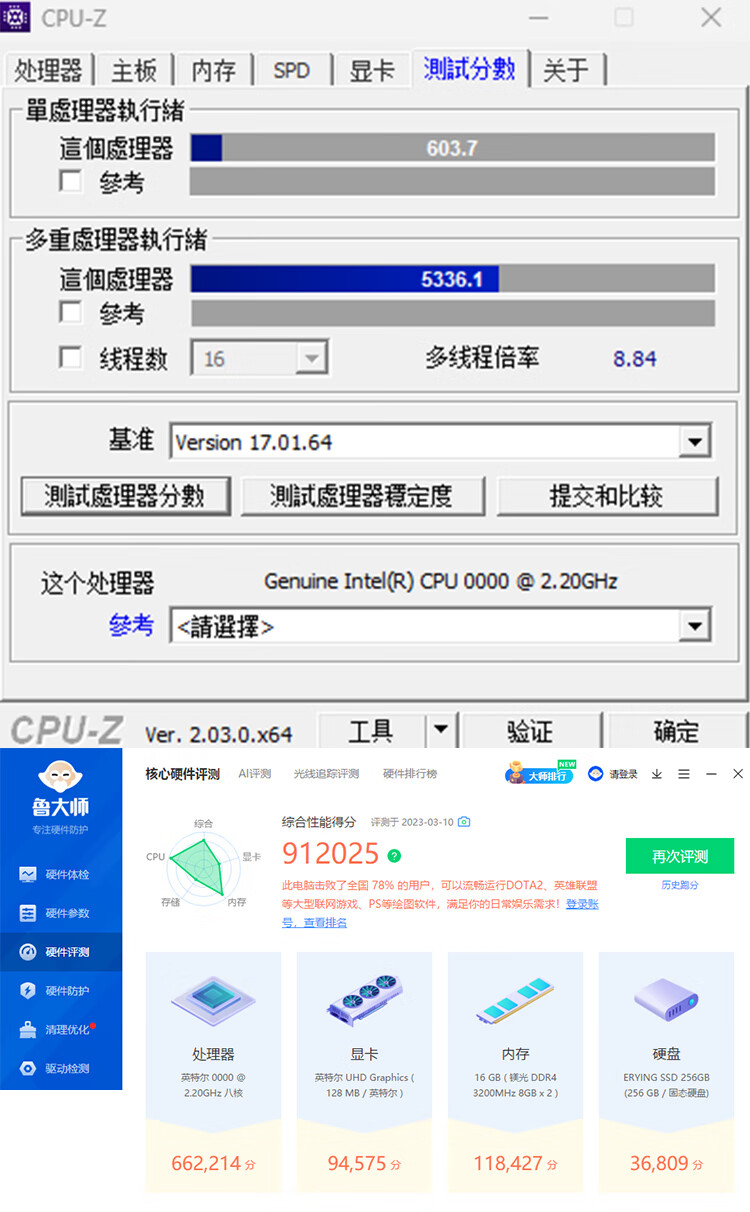
Task: Open 硬件防护 in Ludashi sidebar
Action: 60,990
